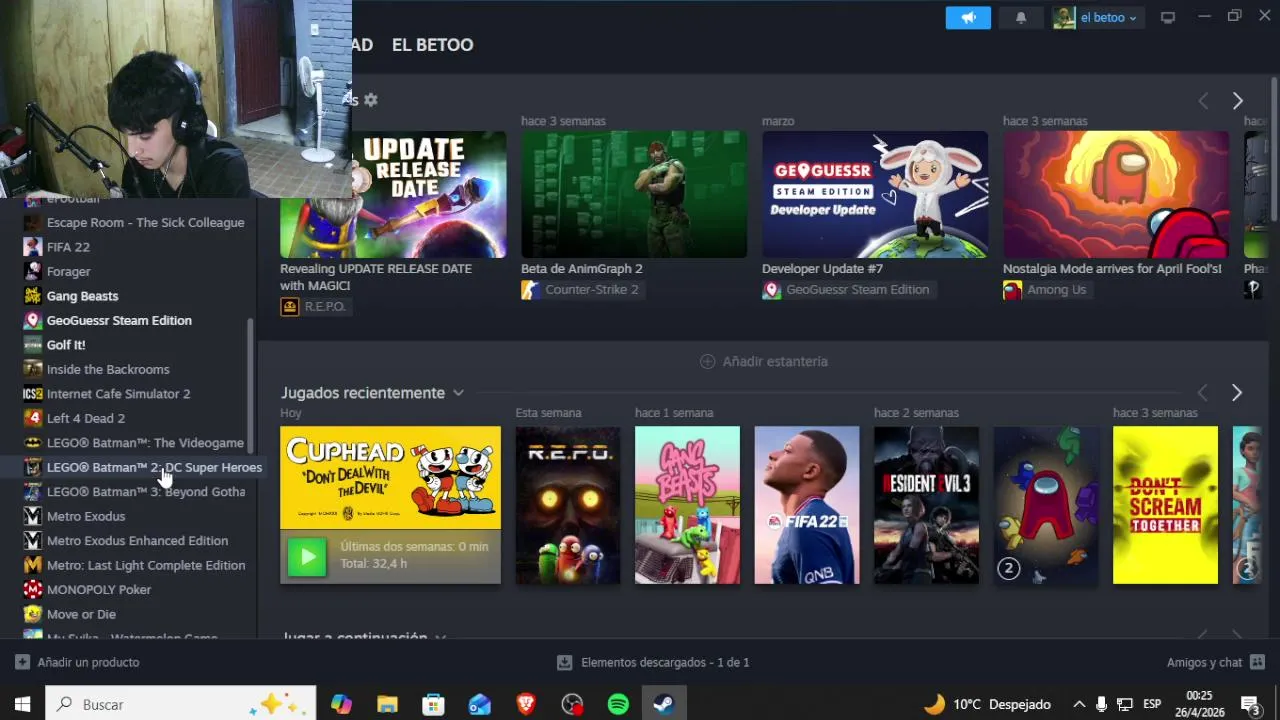Open the EL BETOO profile tab

point(432,45)
